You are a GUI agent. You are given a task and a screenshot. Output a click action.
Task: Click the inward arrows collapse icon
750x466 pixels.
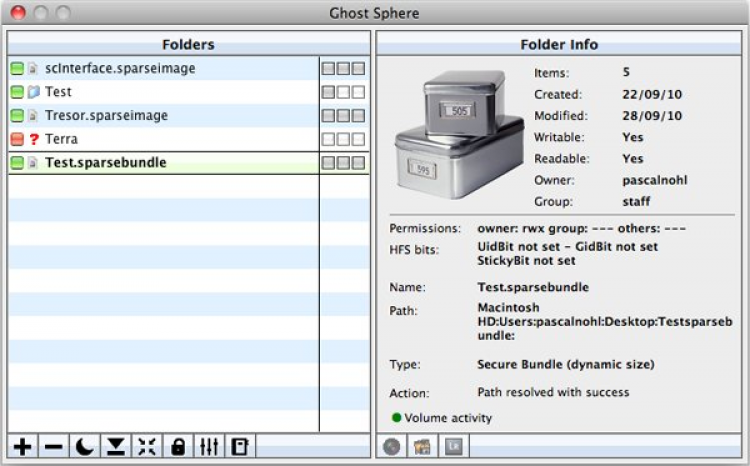tap(147, 447)
